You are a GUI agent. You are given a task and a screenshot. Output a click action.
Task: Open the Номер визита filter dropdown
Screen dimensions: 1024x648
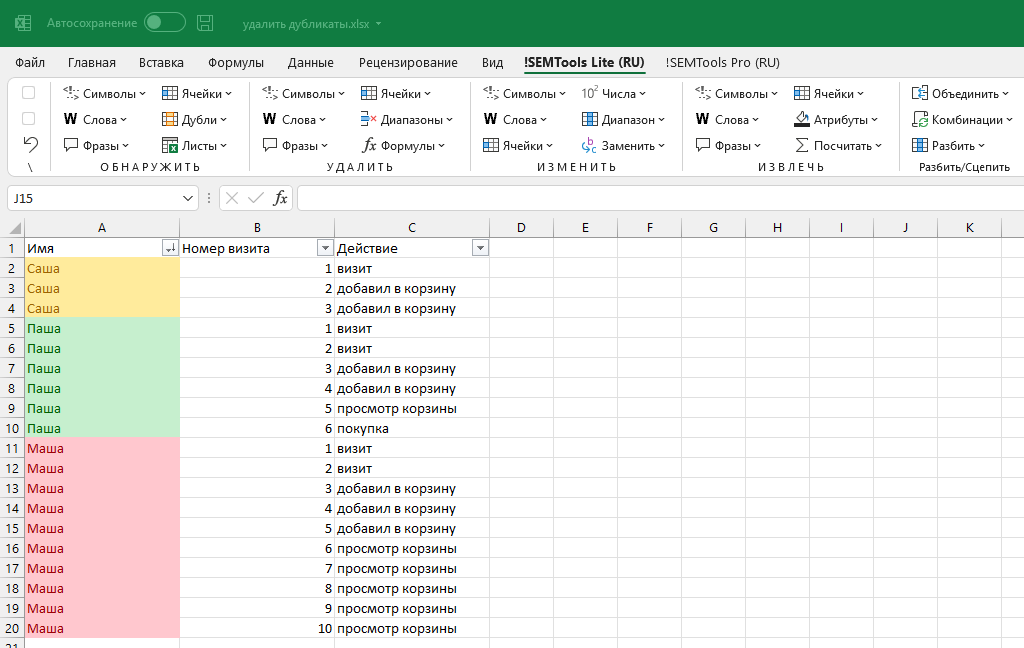click(325, 248)
